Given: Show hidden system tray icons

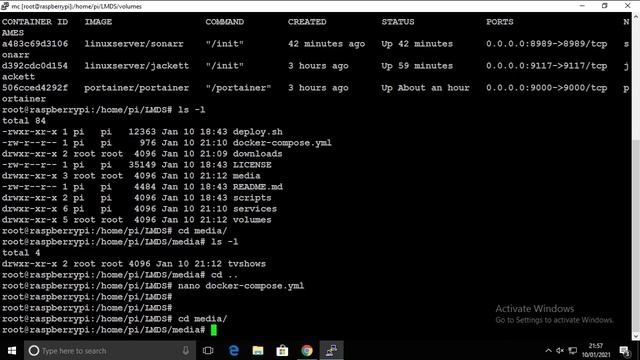Looking at the screenshot, I should coord(548,351).
